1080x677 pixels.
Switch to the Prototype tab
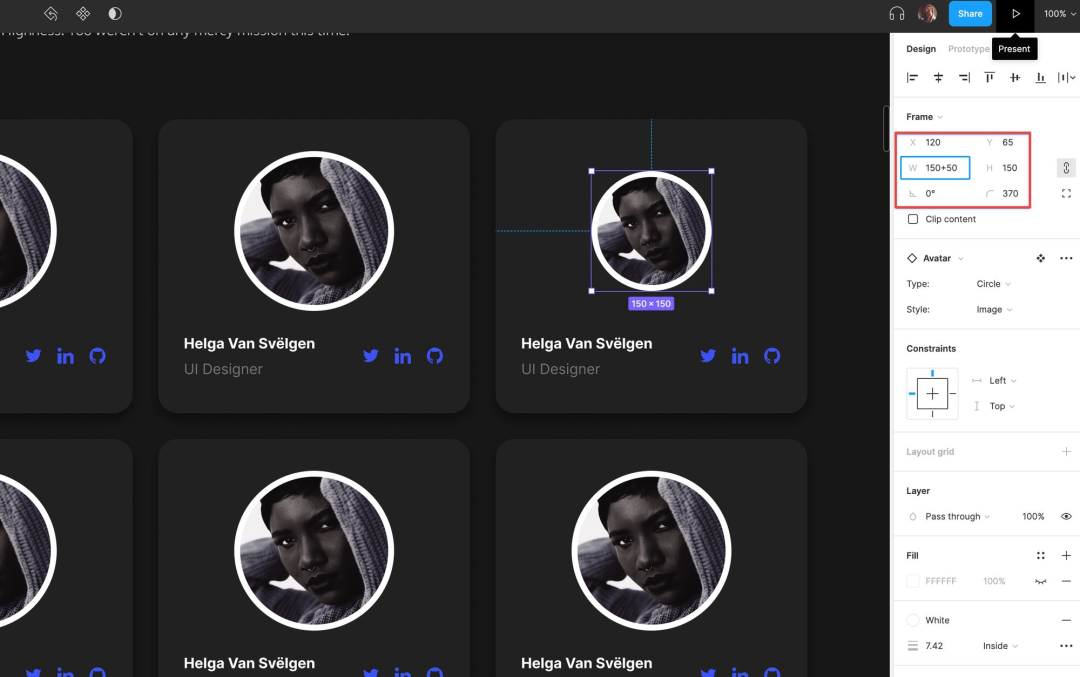click(968, 49)
